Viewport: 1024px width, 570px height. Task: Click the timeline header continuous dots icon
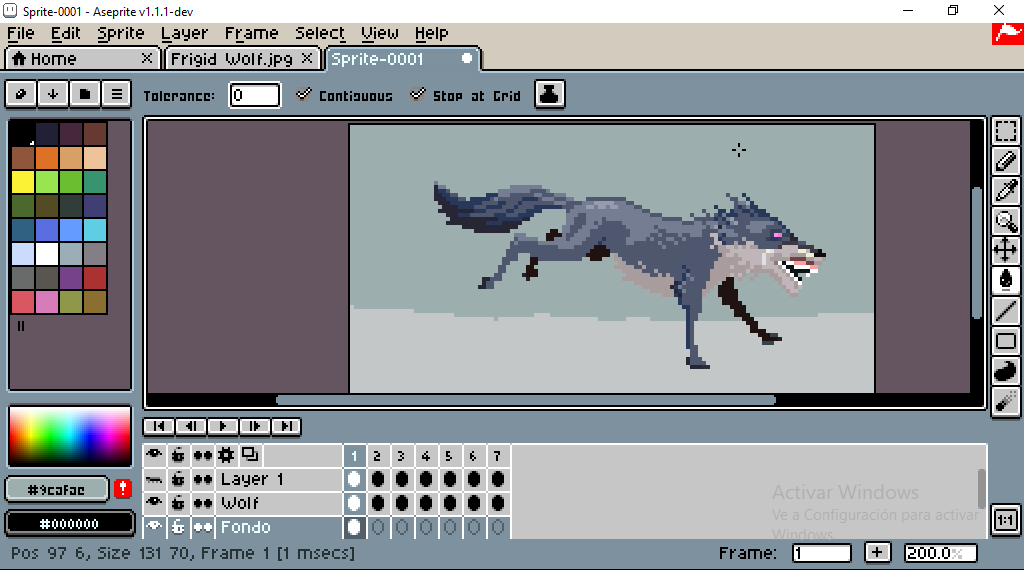pos(202,455)
